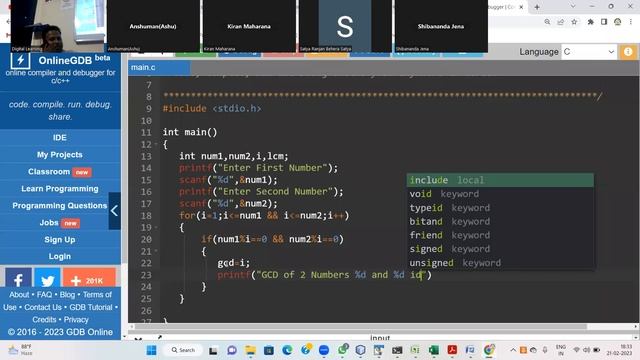Open IDE in the sidebar menu
The height and width of the screenshot is (360, 640).
pyautogui.click(x=60, y=138)
